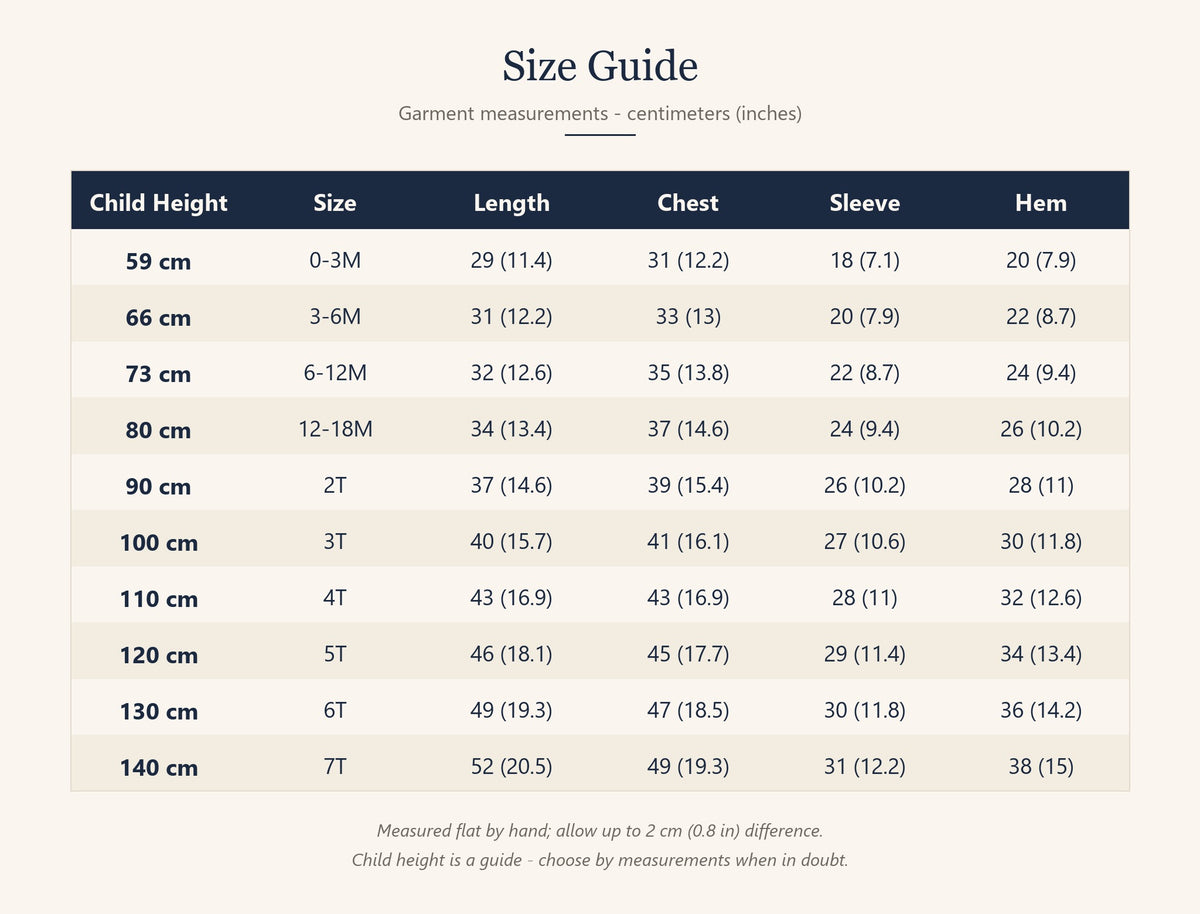Click Length value 32 (12.6) in 6-12M row
The width and height of the screenshot is (1200, 914).
pos(511,372)
